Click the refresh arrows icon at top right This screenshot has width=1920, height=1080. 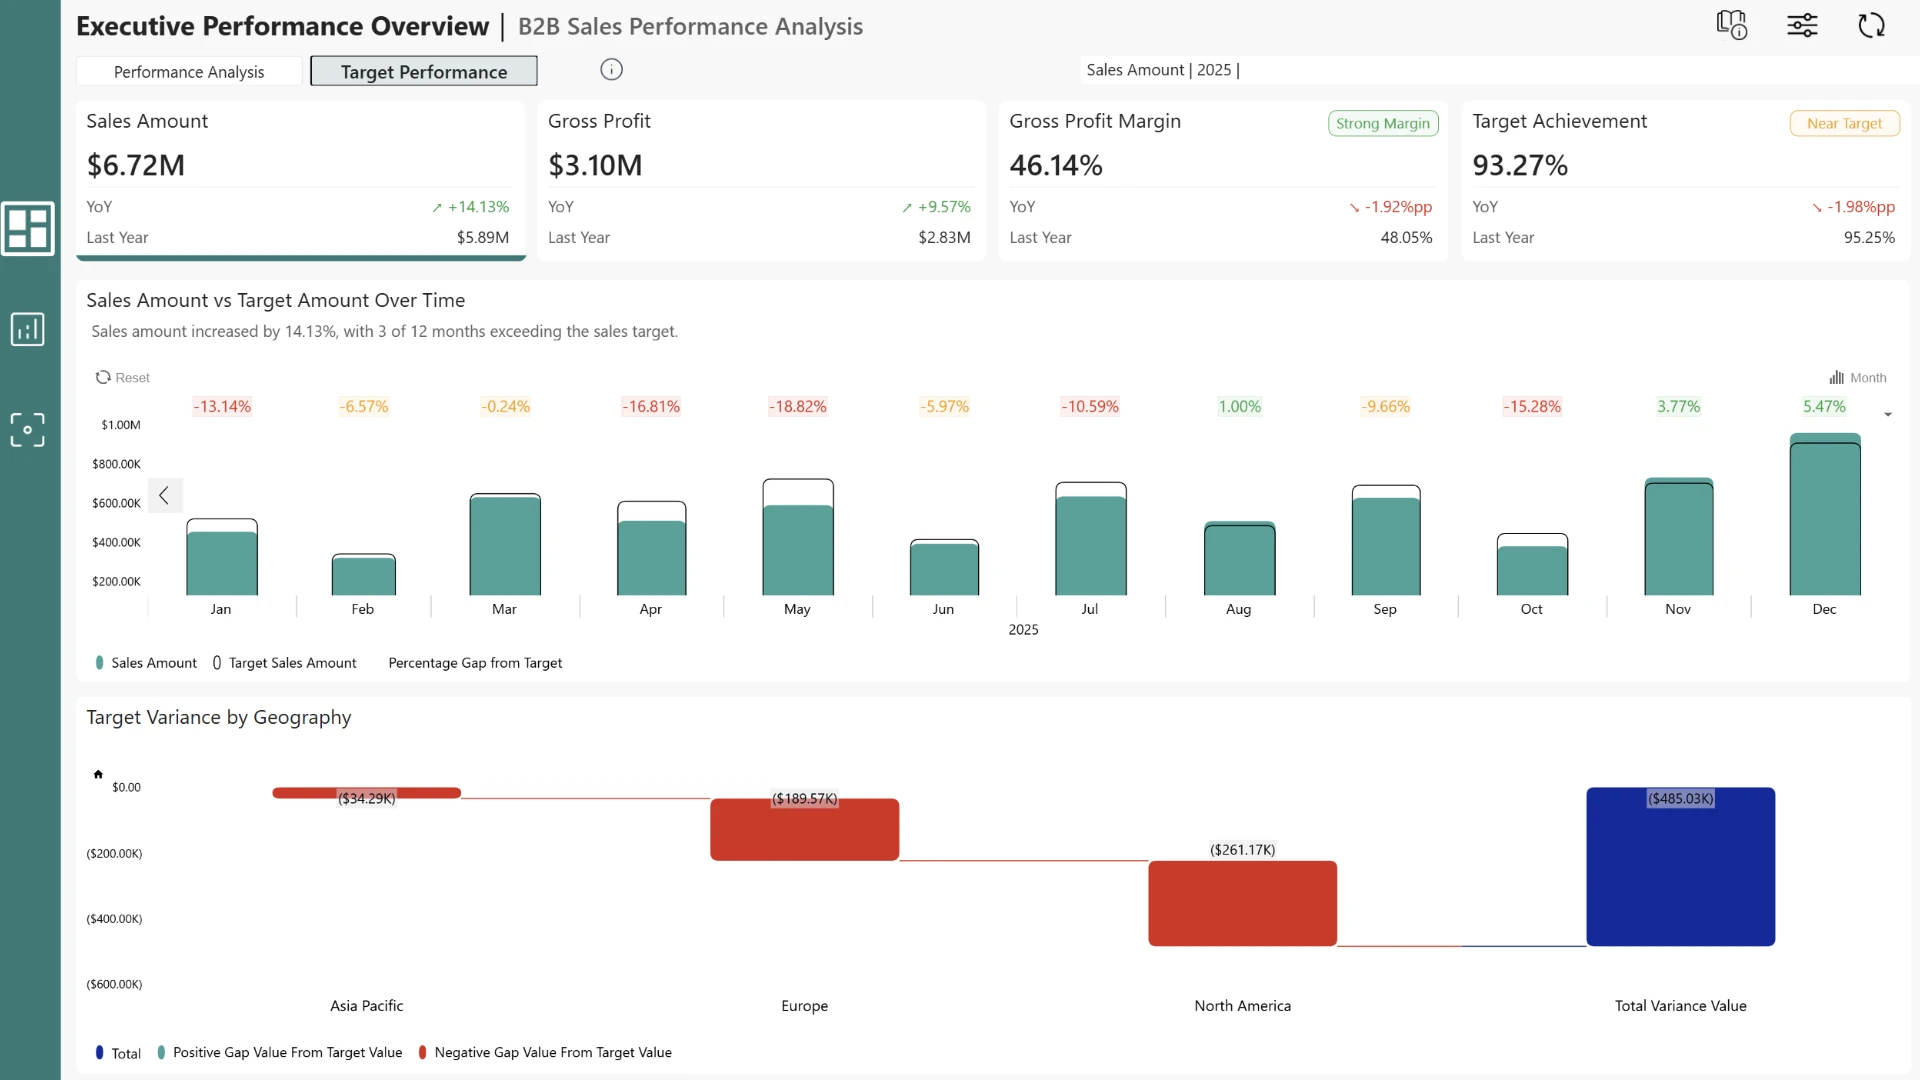[x=1871, y=25]
